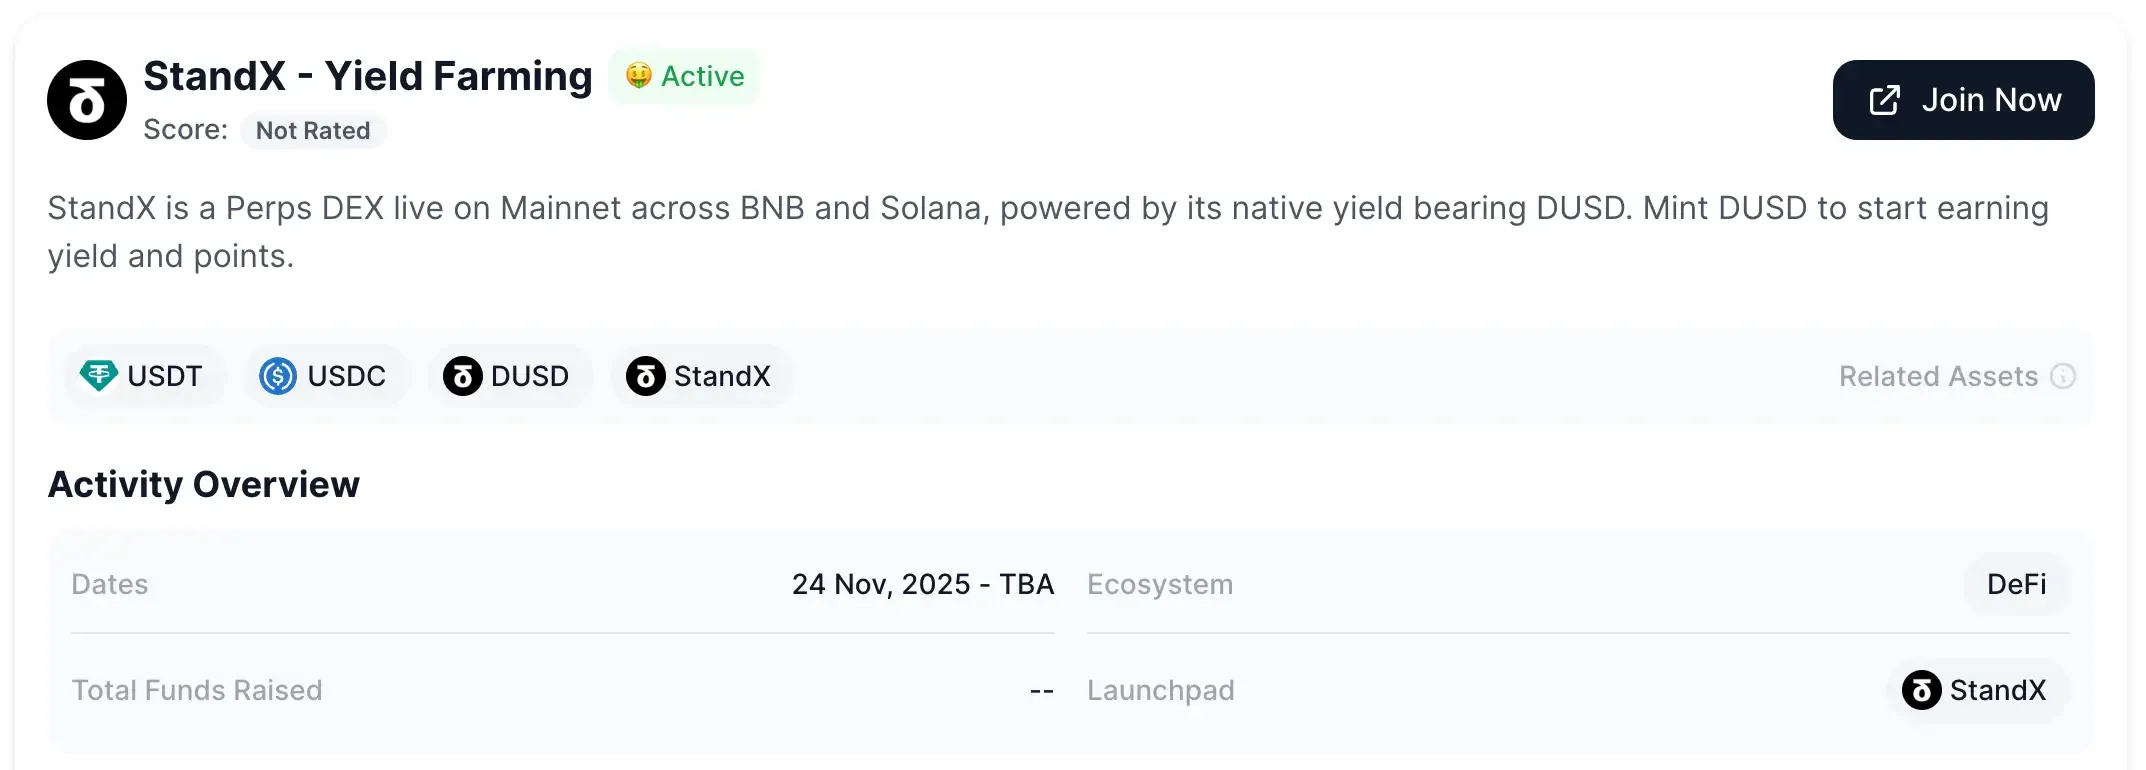
Task: Select the StandX launchpad tag
Action: [x=1977, y=690]
